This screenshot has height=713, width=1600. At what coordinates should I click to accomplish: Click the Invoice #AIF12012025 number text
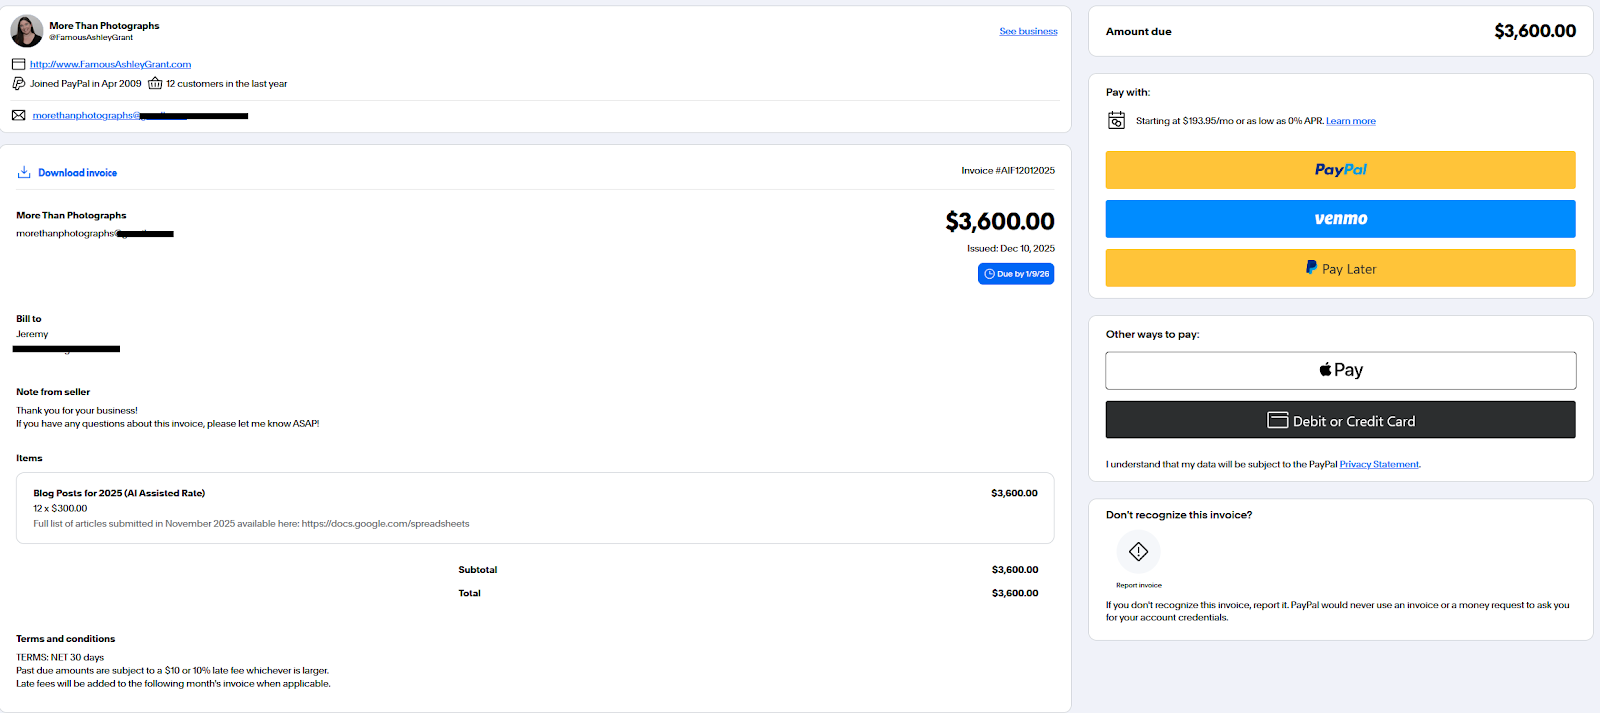(x=1008, y=171)
